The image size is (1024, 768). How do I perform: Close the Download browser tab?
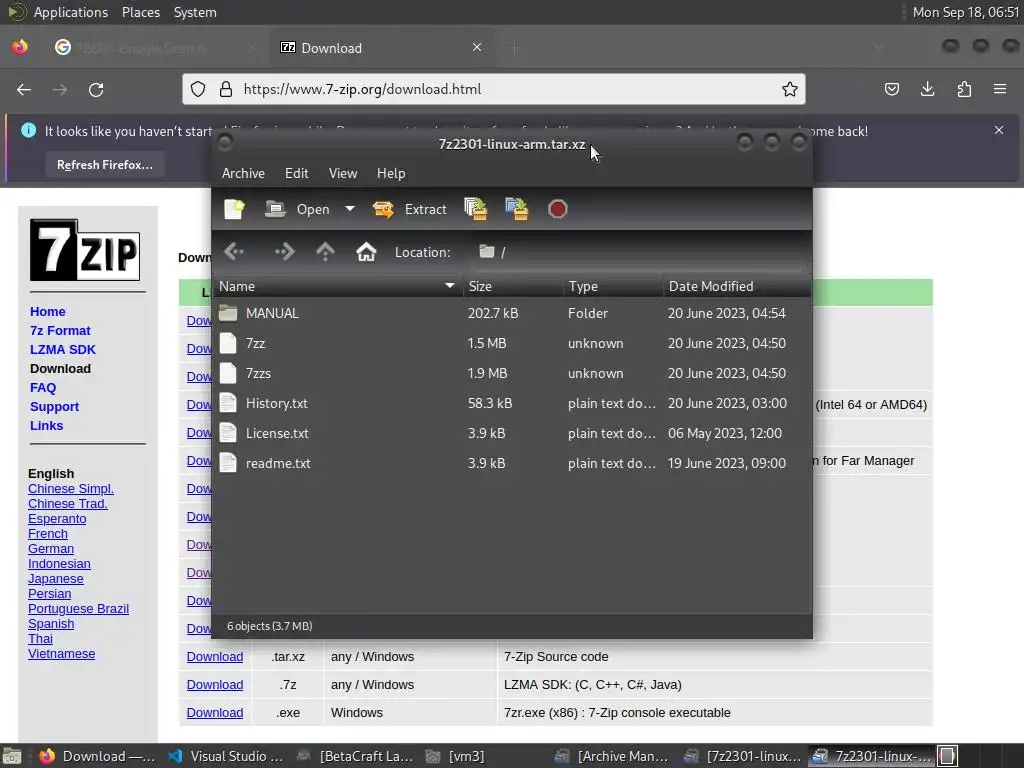[477, 47]
